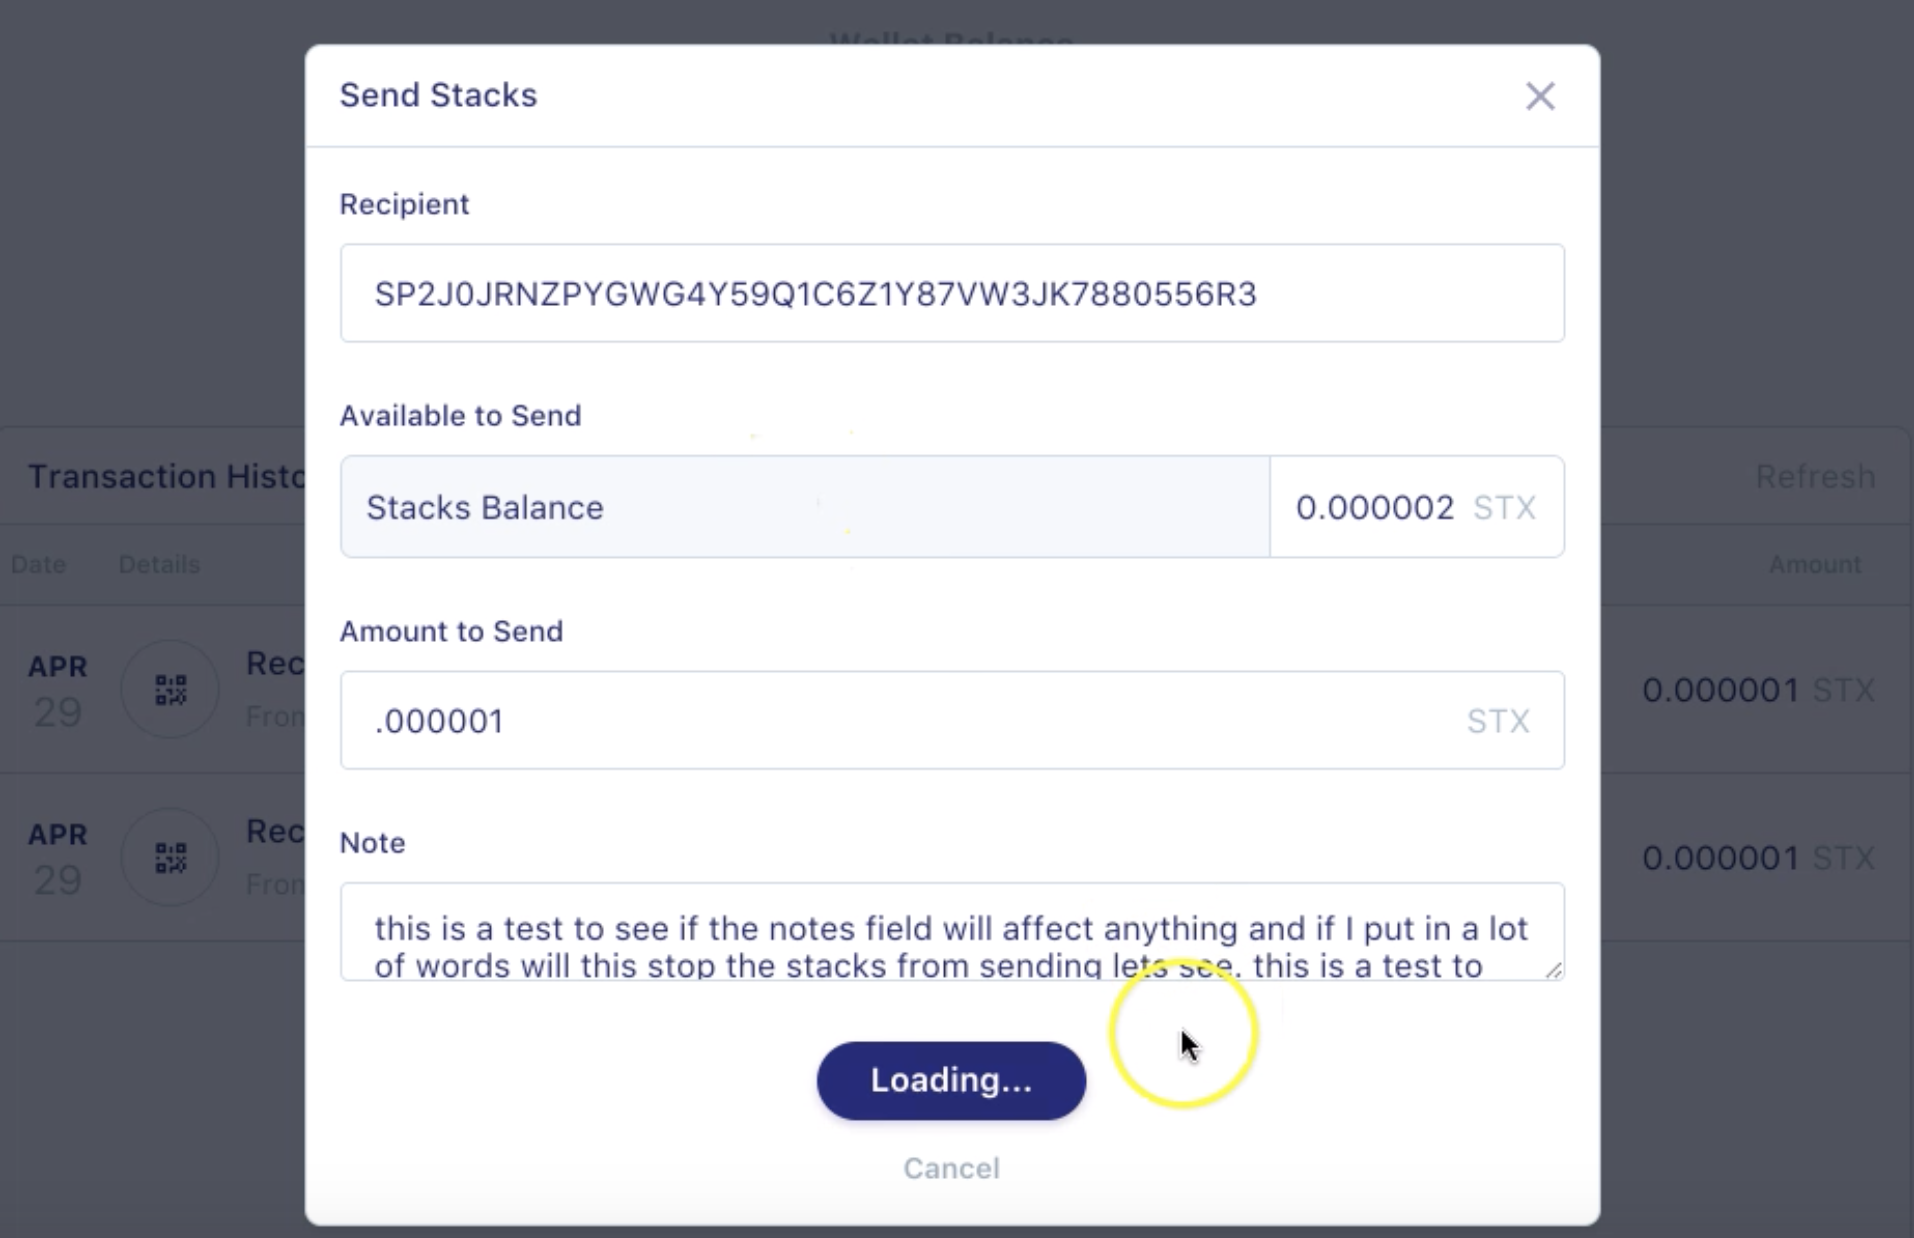Select the Date column header
This screenshot has width=1914, height=1238.
39,564
